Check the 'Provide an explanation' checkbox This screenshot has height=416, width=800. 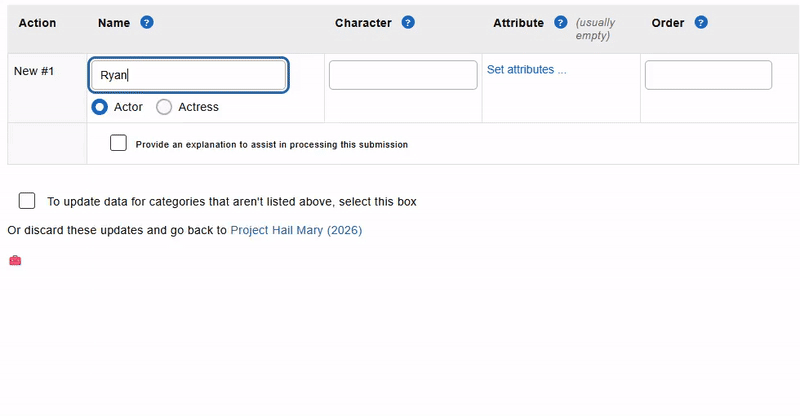pyautogui.click(x=118, y=143)
